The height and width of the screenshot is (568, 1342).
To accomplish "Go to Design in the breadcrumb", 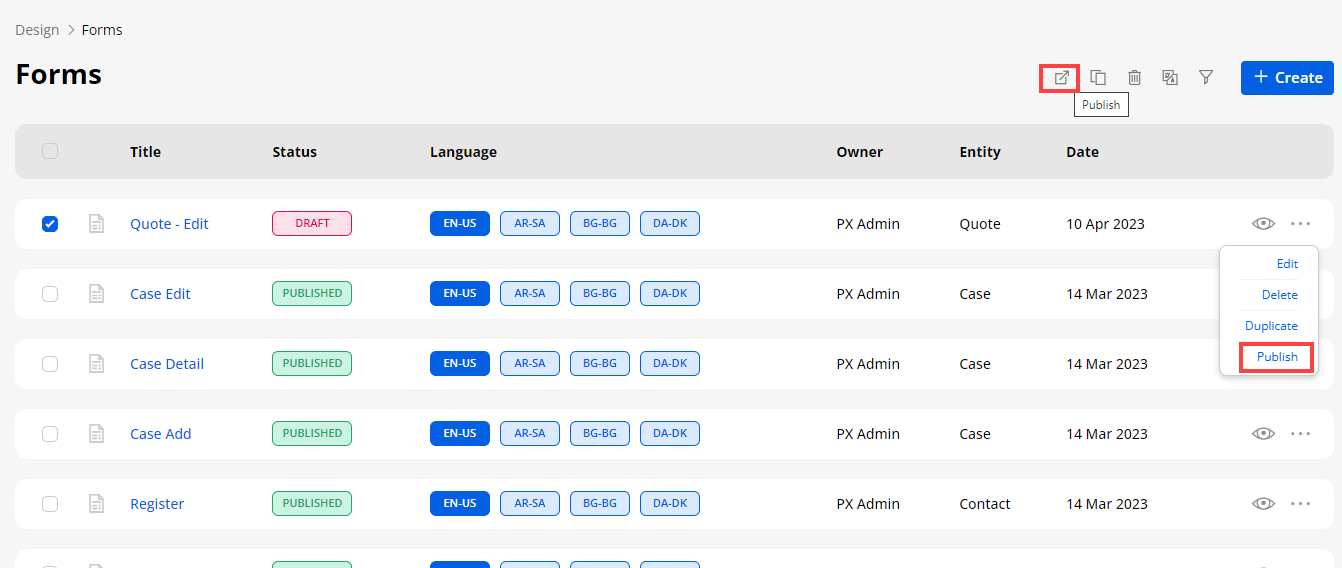I will point(37,30).
